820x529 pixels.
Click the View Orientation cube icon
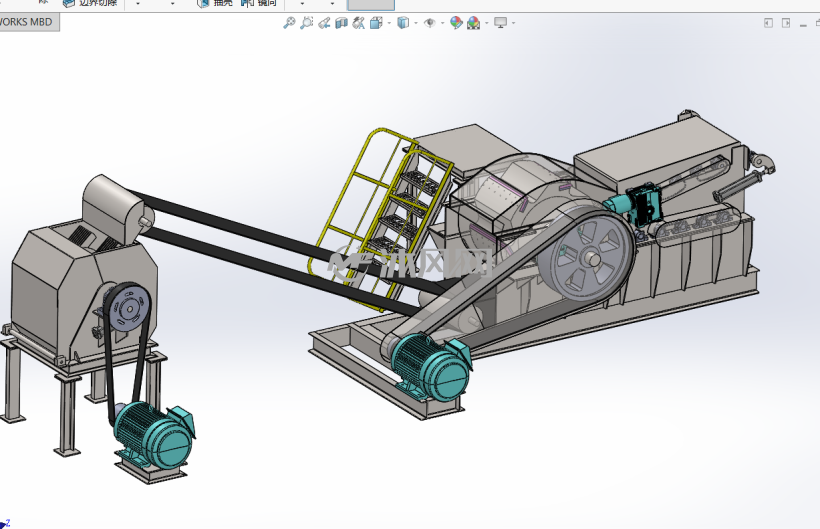[376, 23]
